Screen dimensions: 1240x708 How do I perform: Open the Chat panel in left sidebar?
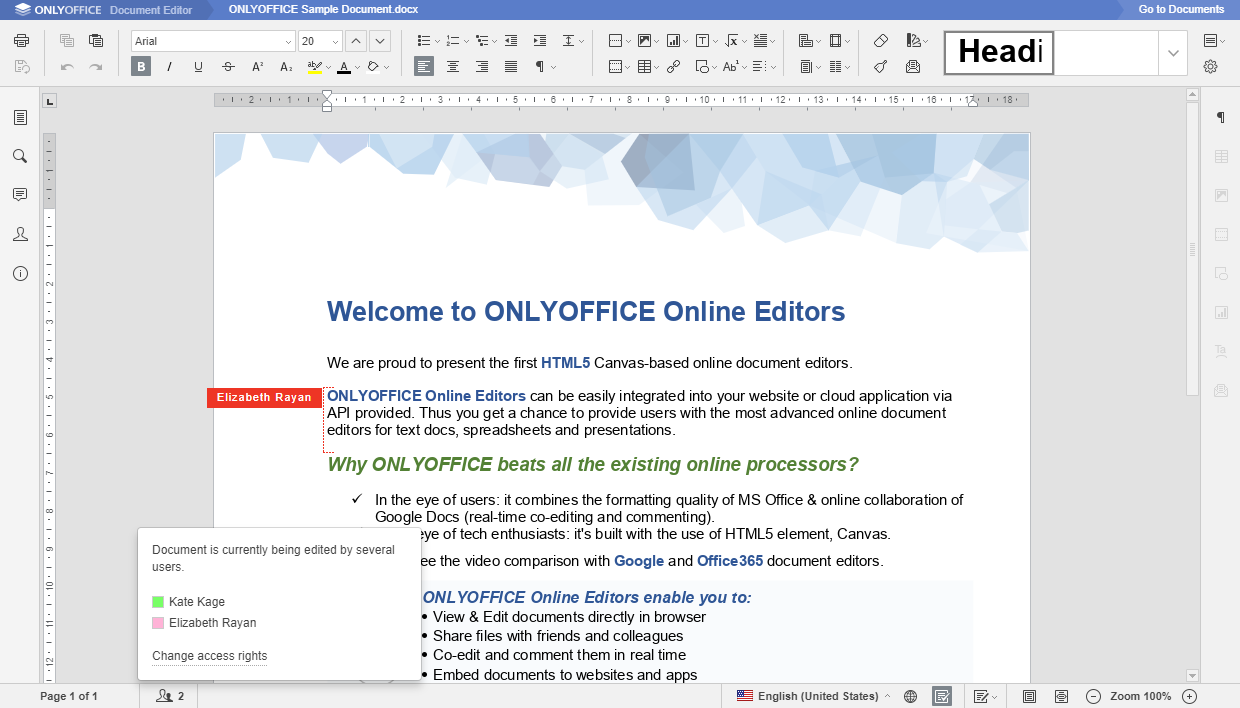point(20,234)
